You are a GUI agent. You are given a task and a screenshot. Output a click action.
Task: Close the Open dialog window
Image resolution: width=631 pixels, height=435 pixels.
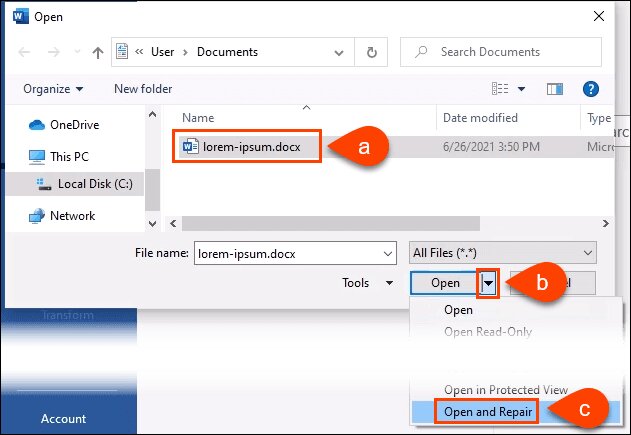pos(599,16)
